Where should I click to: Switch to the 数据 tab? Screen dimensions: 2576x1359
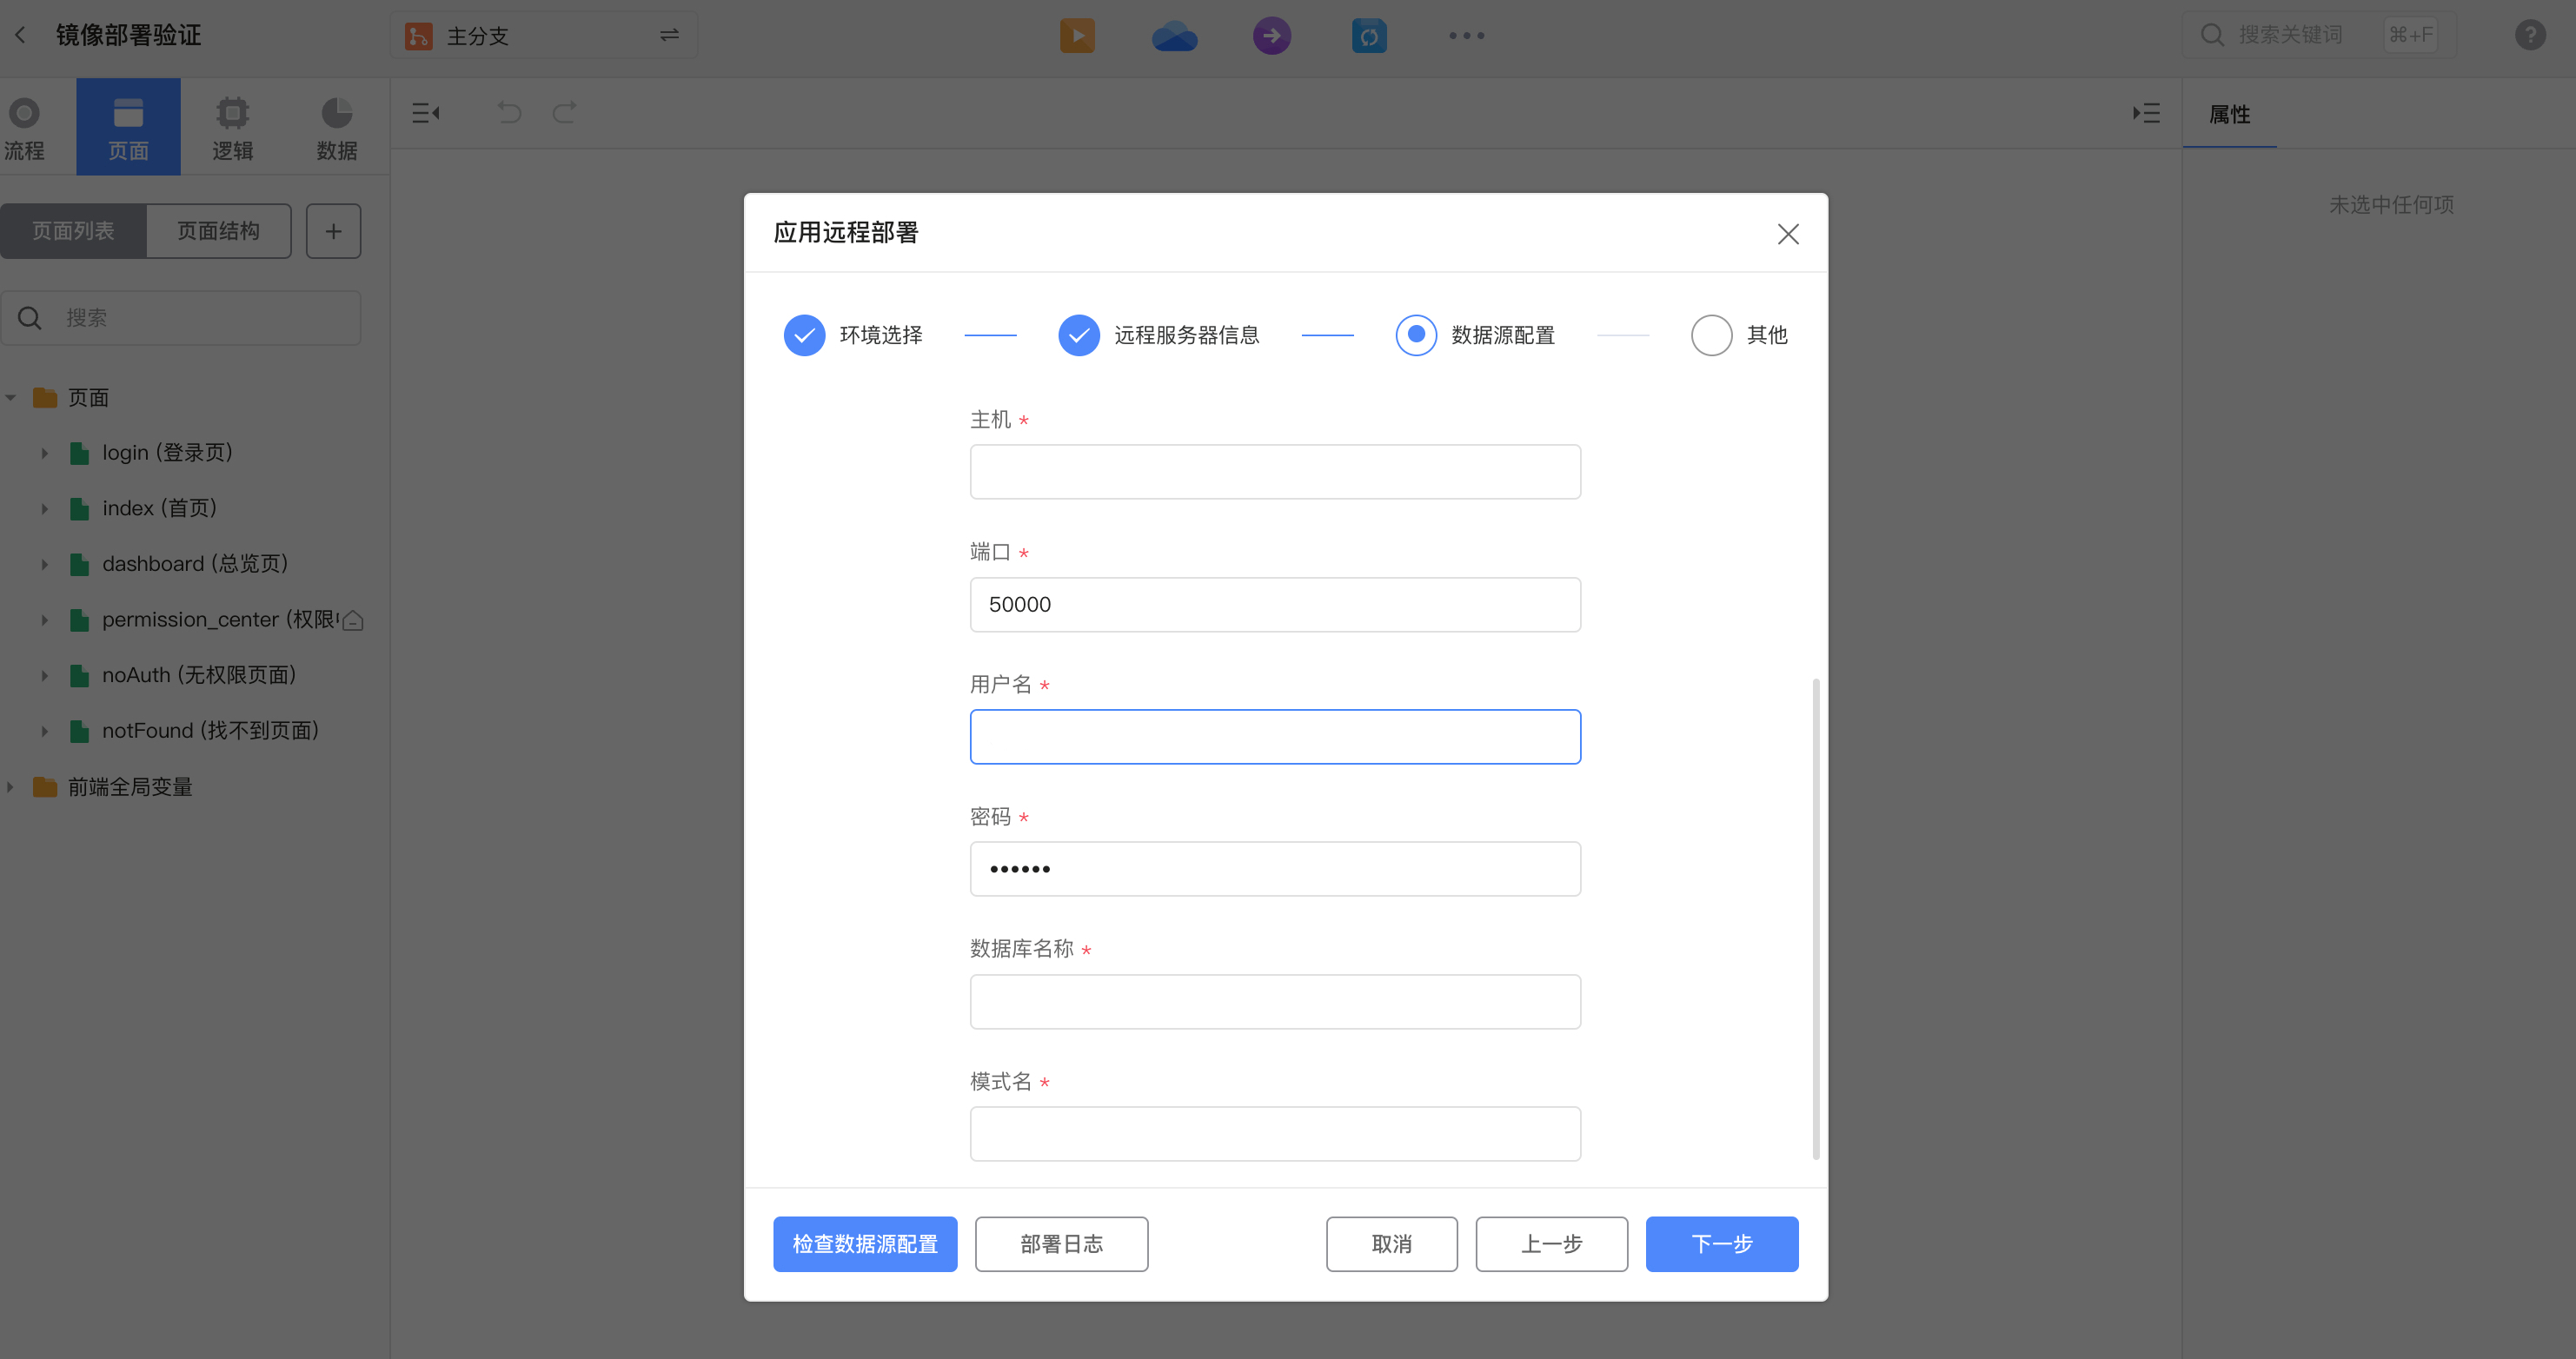(x=337, y=127)
